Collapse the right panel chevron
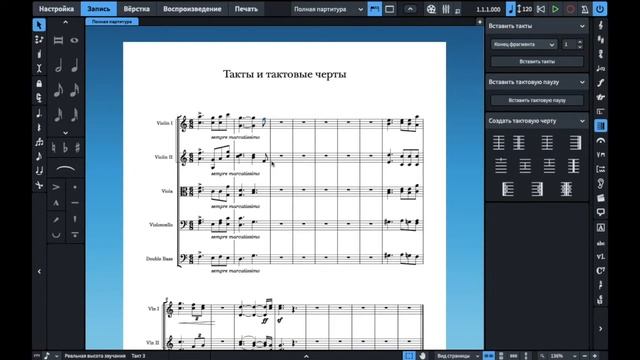 tap(600, 328)
